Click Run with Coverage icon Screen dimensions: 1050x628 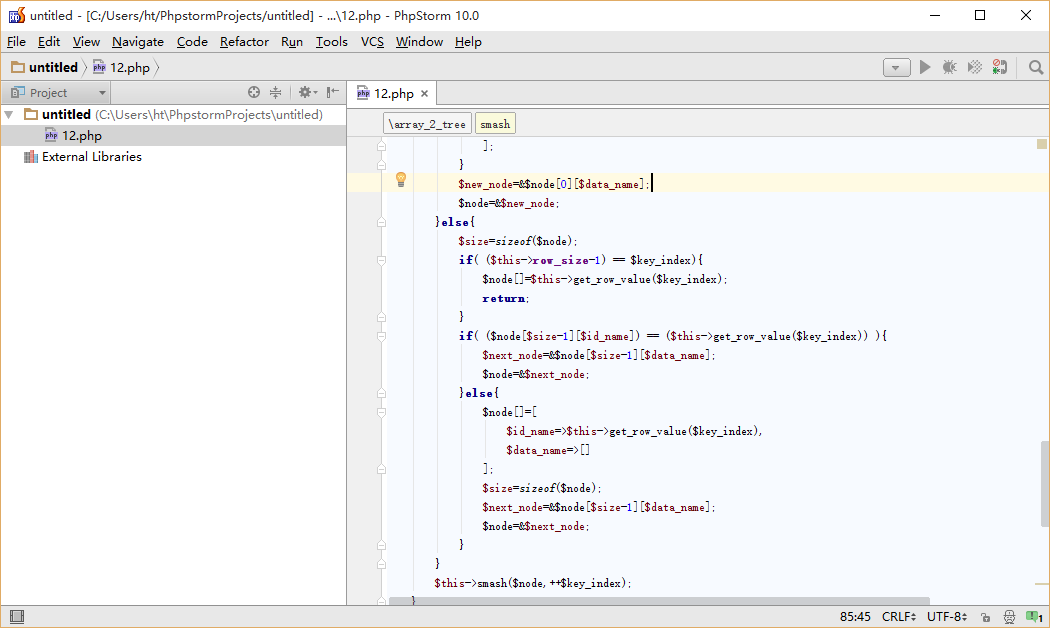click(x=974, y=67)
